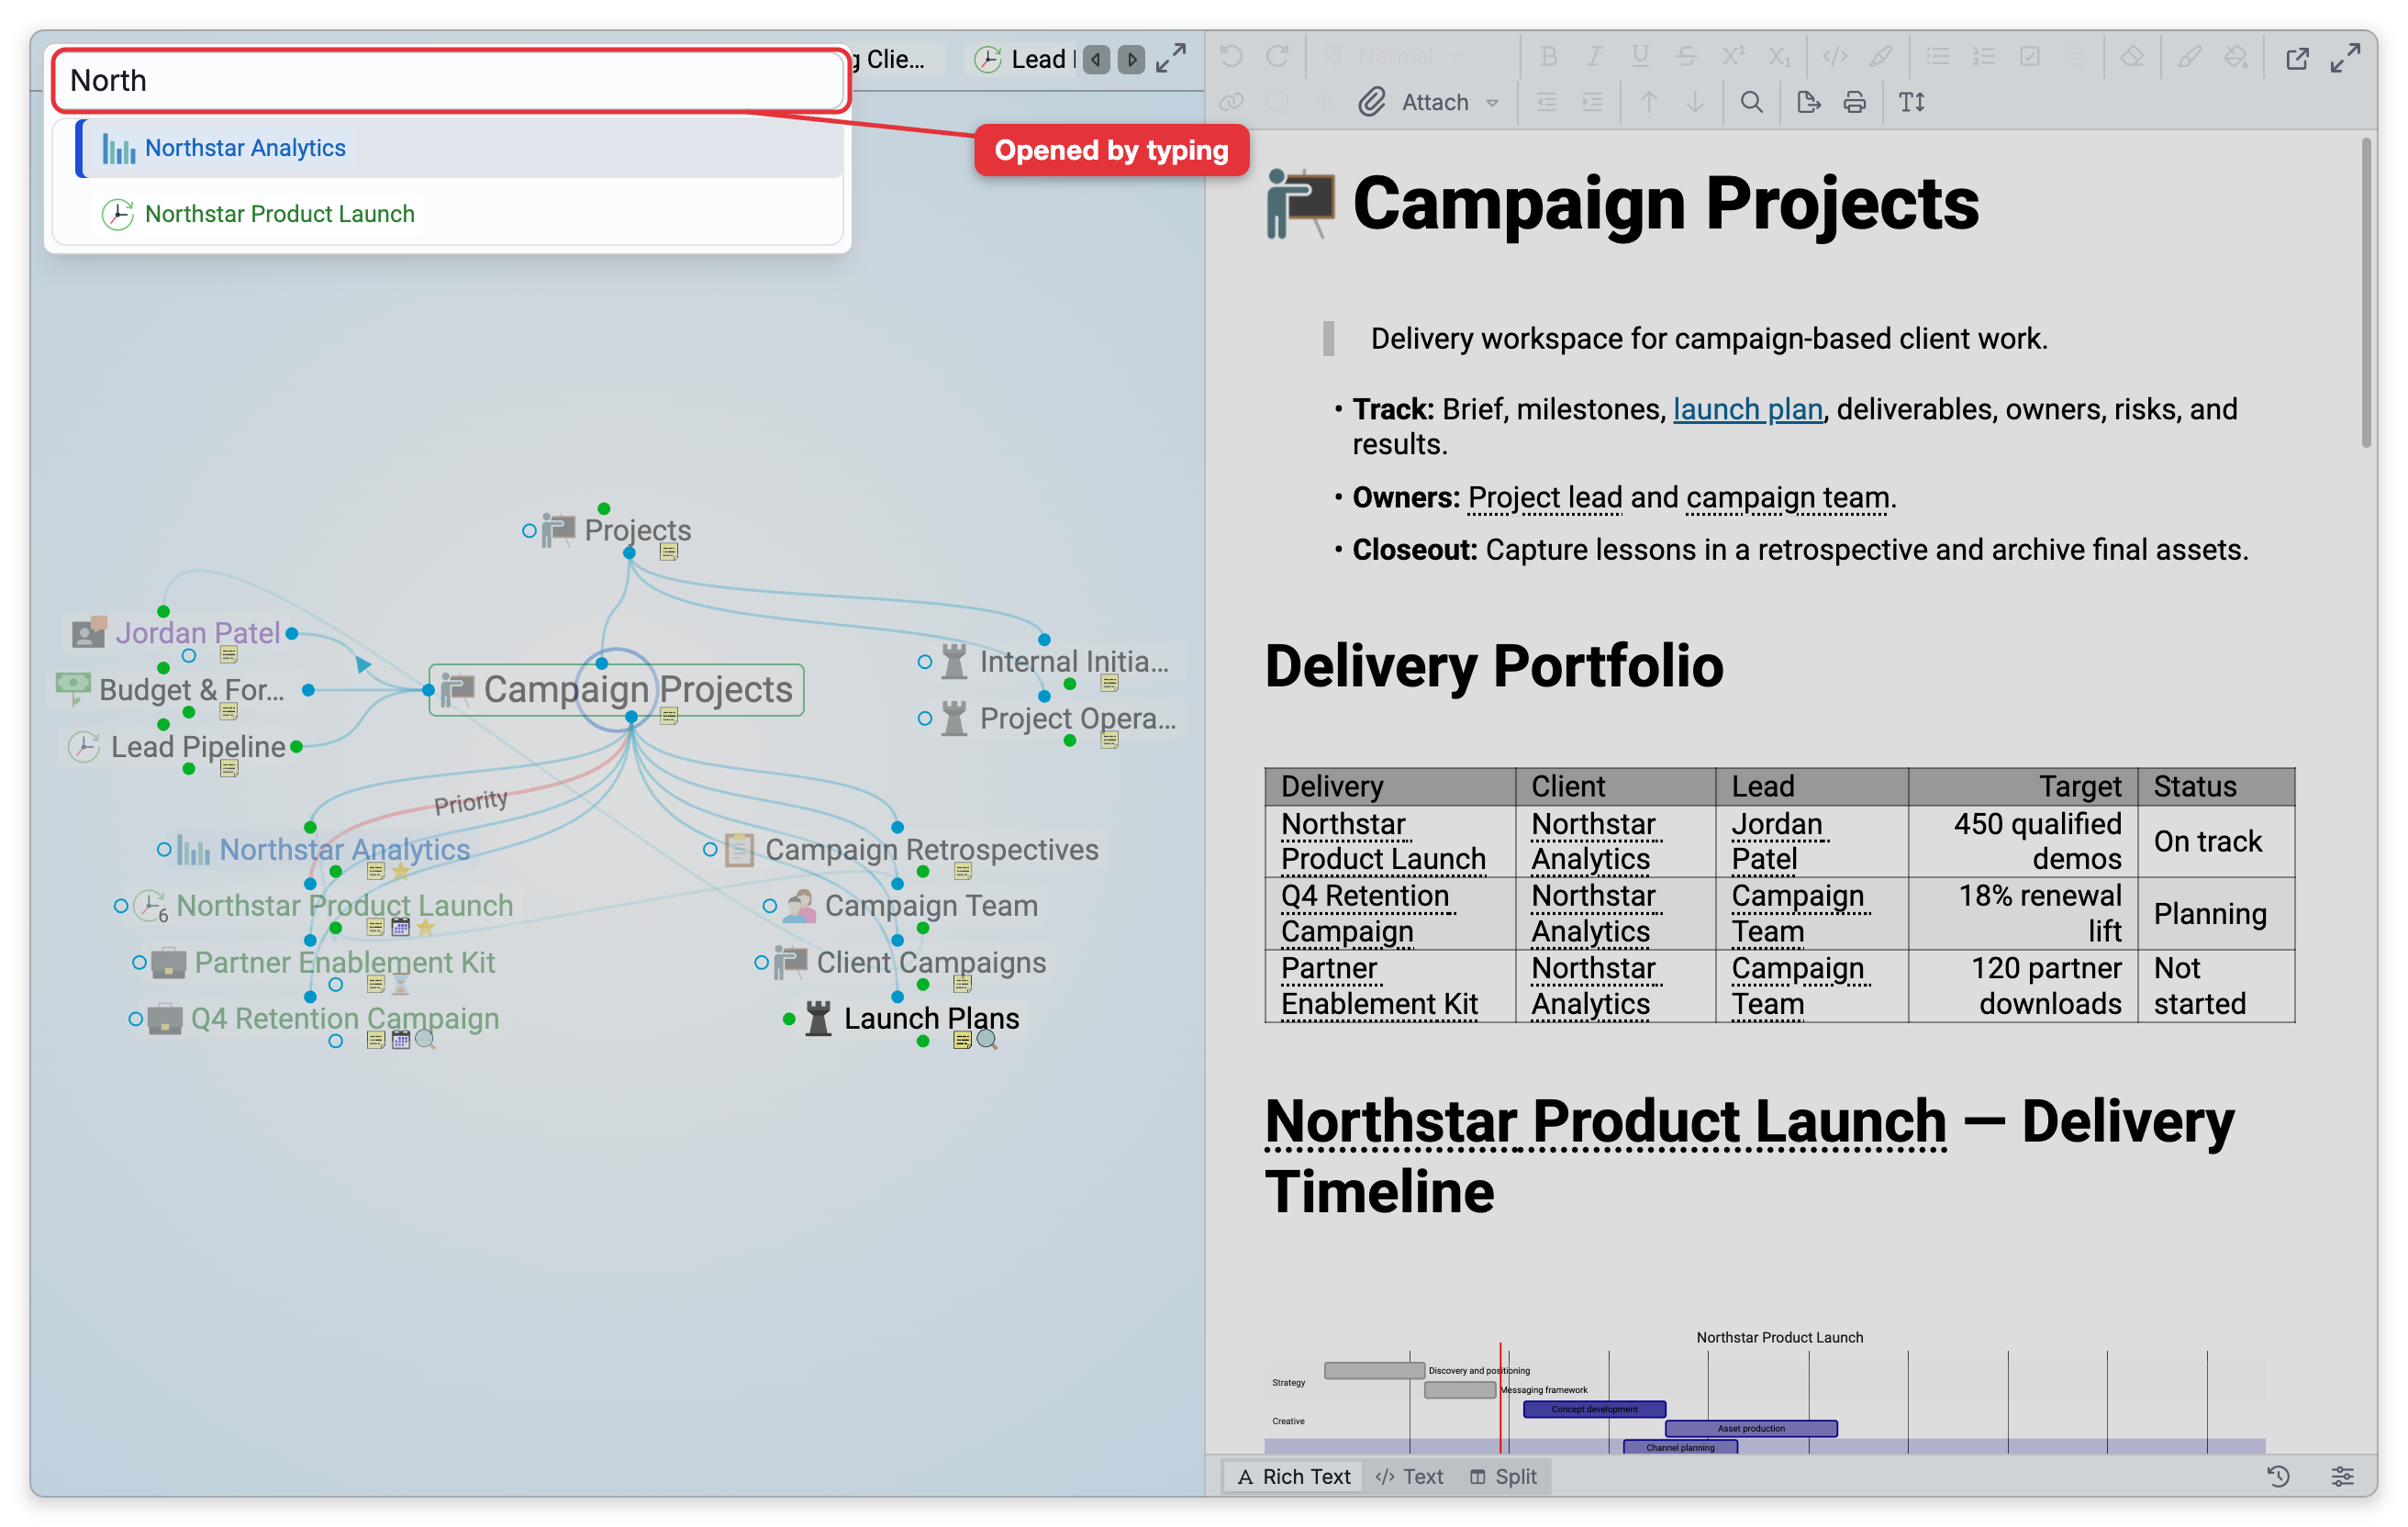
Task: Expand the note editor to full screen
Action: [x=2344, y=58]
